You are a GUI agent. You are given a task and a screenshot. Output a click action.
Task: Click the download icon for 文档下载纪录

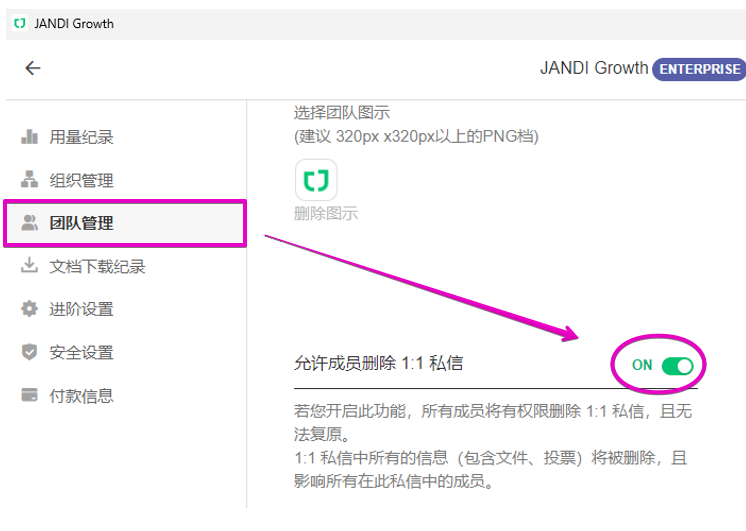click(x=29, y=266)
